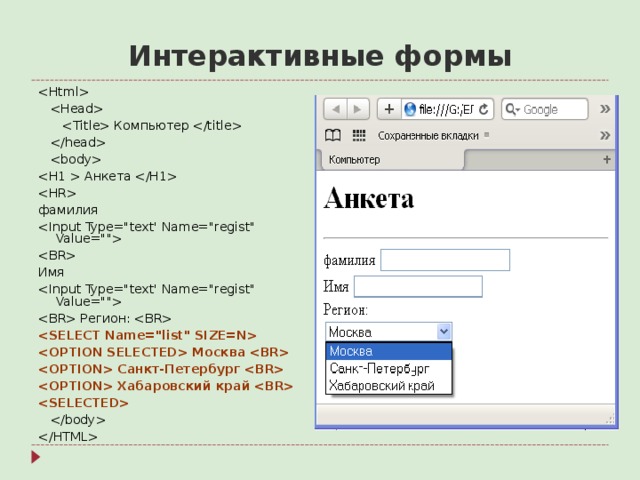Click the globe site icon in address bar
This screenshot has height=480, width=640.
coord(409,109)
